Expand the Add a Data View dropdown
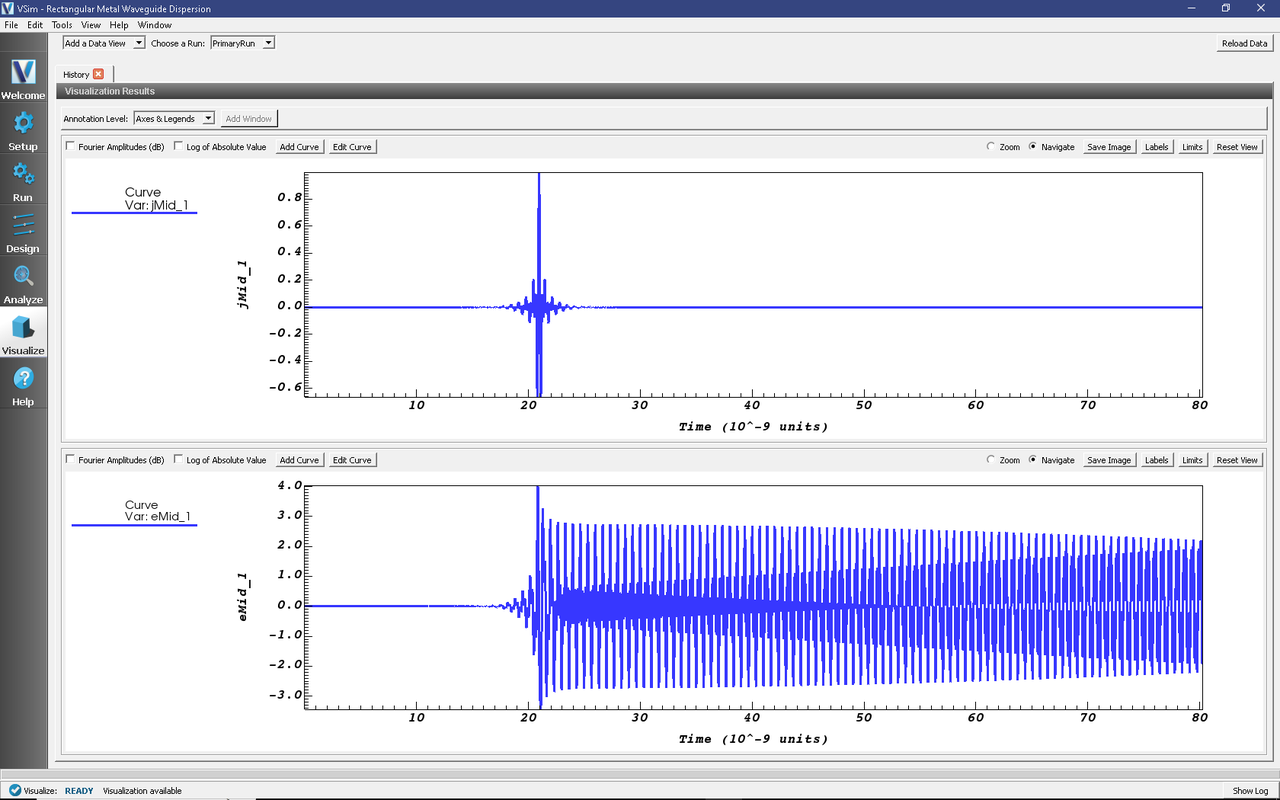 point(104,43)
